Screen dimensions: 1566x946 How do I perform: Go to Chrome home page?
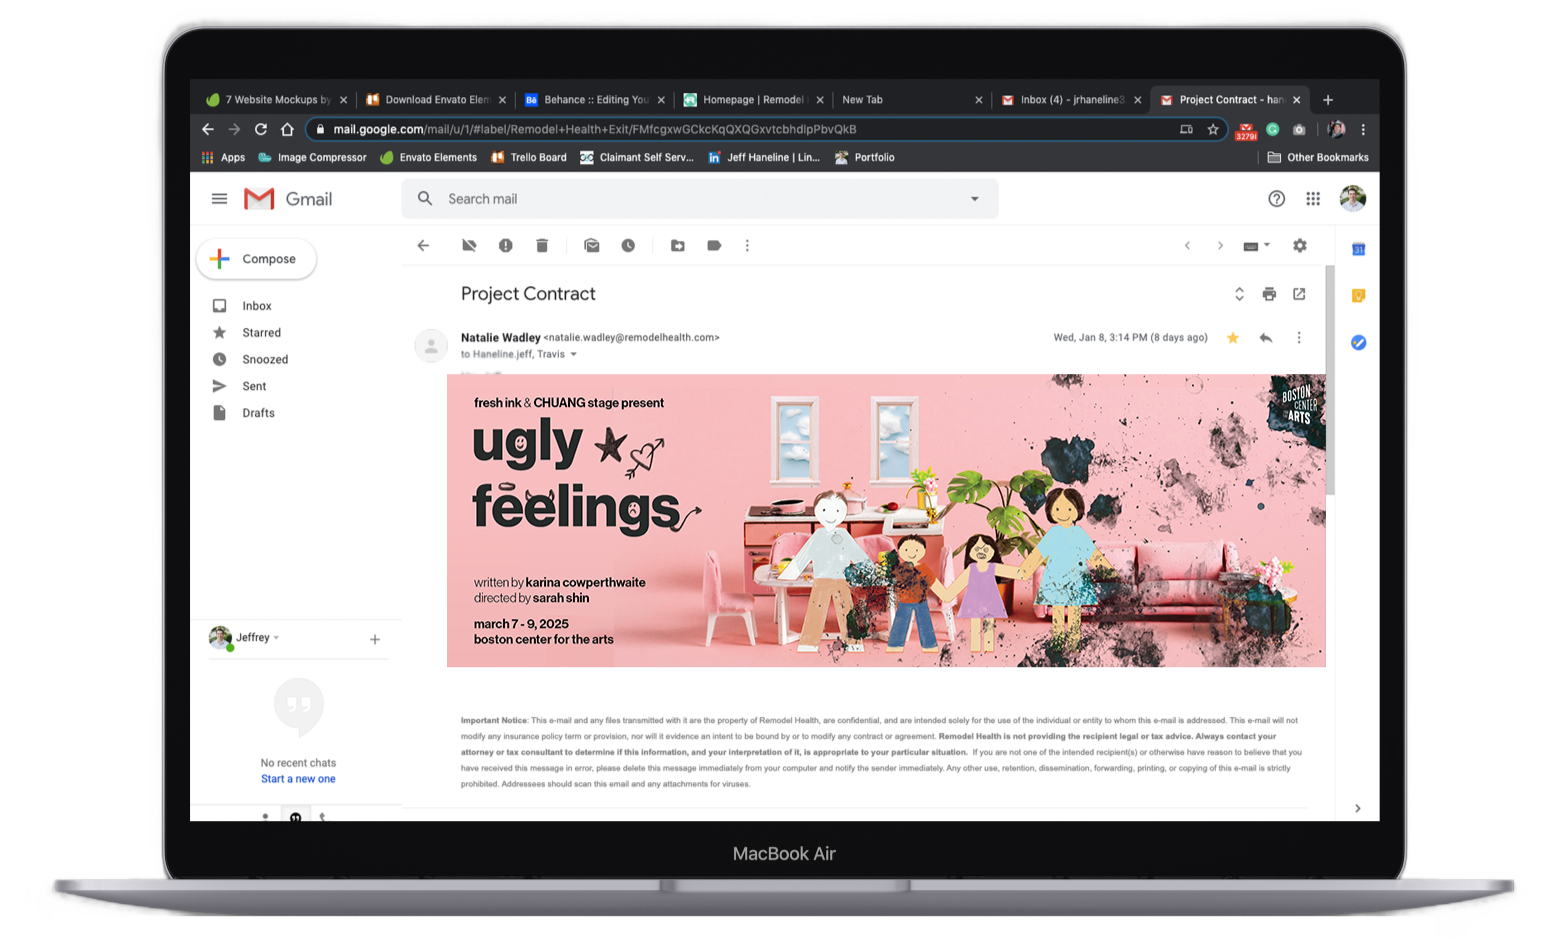tap(288, 129)
